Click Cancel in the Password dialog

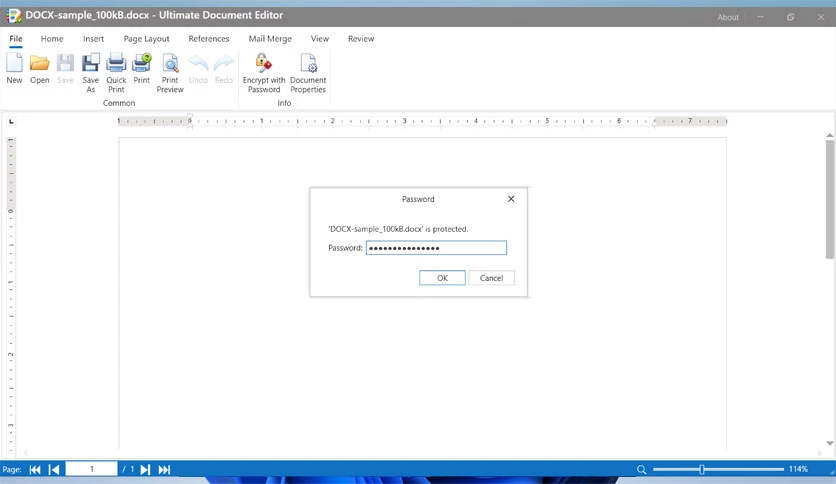491,278
